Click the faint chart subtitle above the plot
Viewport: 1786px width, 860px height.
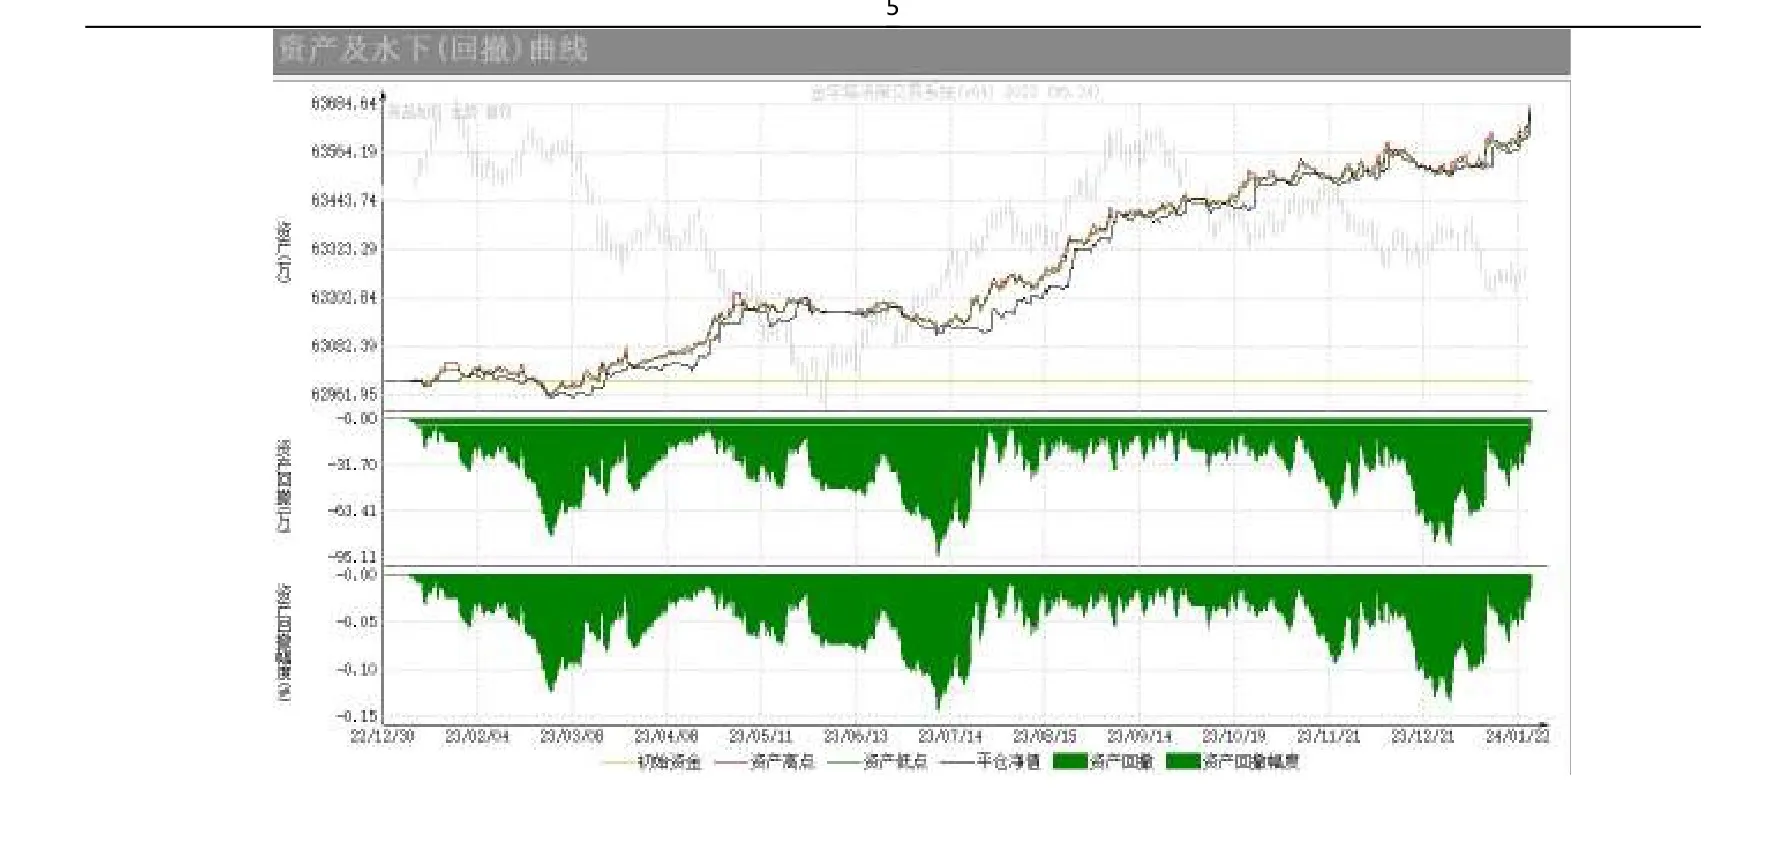[x=954, y=91]
